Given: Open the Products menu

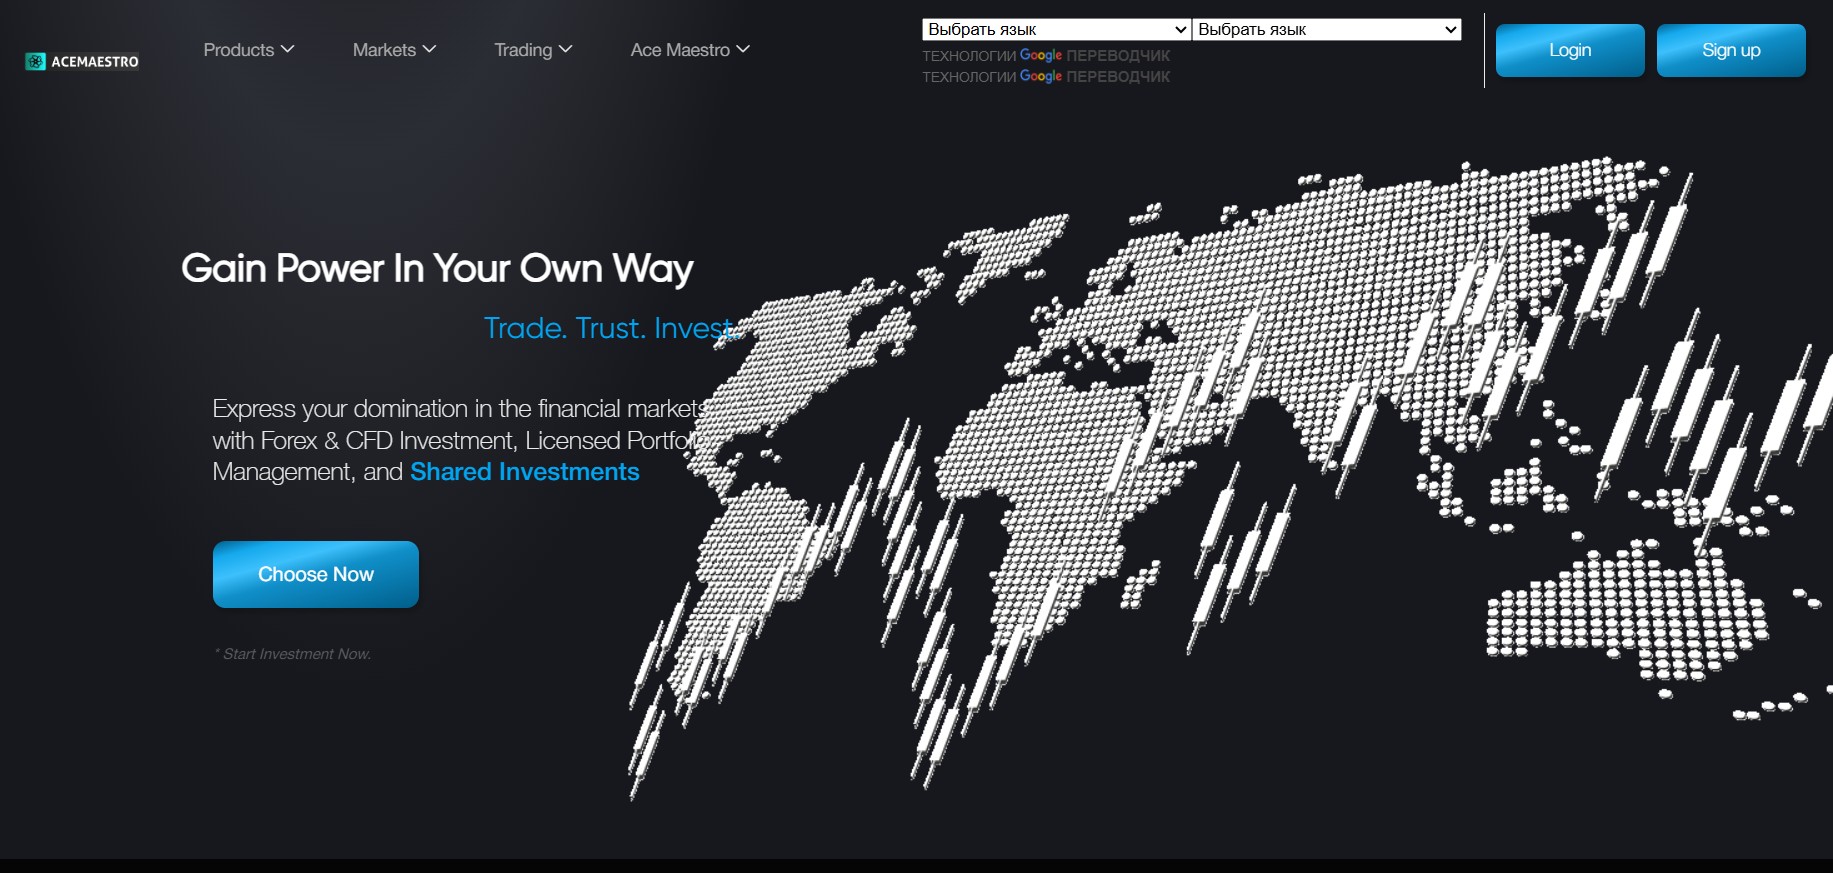Looking at the screenshot, I should 238,50.
